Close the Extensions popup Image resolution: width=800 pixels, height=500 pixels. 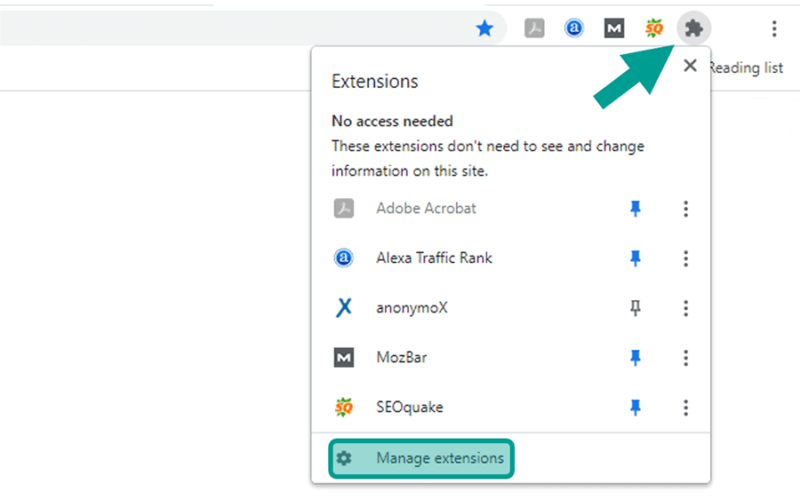(x=690, y=65)
